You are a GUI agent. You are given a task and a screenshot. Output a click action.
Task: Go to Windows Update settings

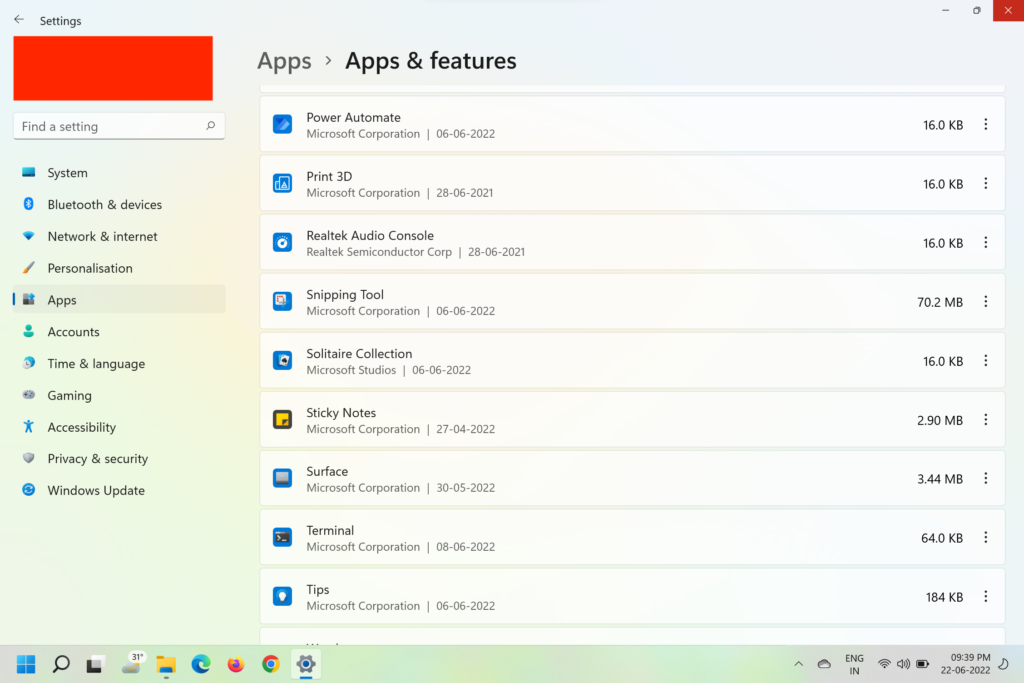point(96,490)
